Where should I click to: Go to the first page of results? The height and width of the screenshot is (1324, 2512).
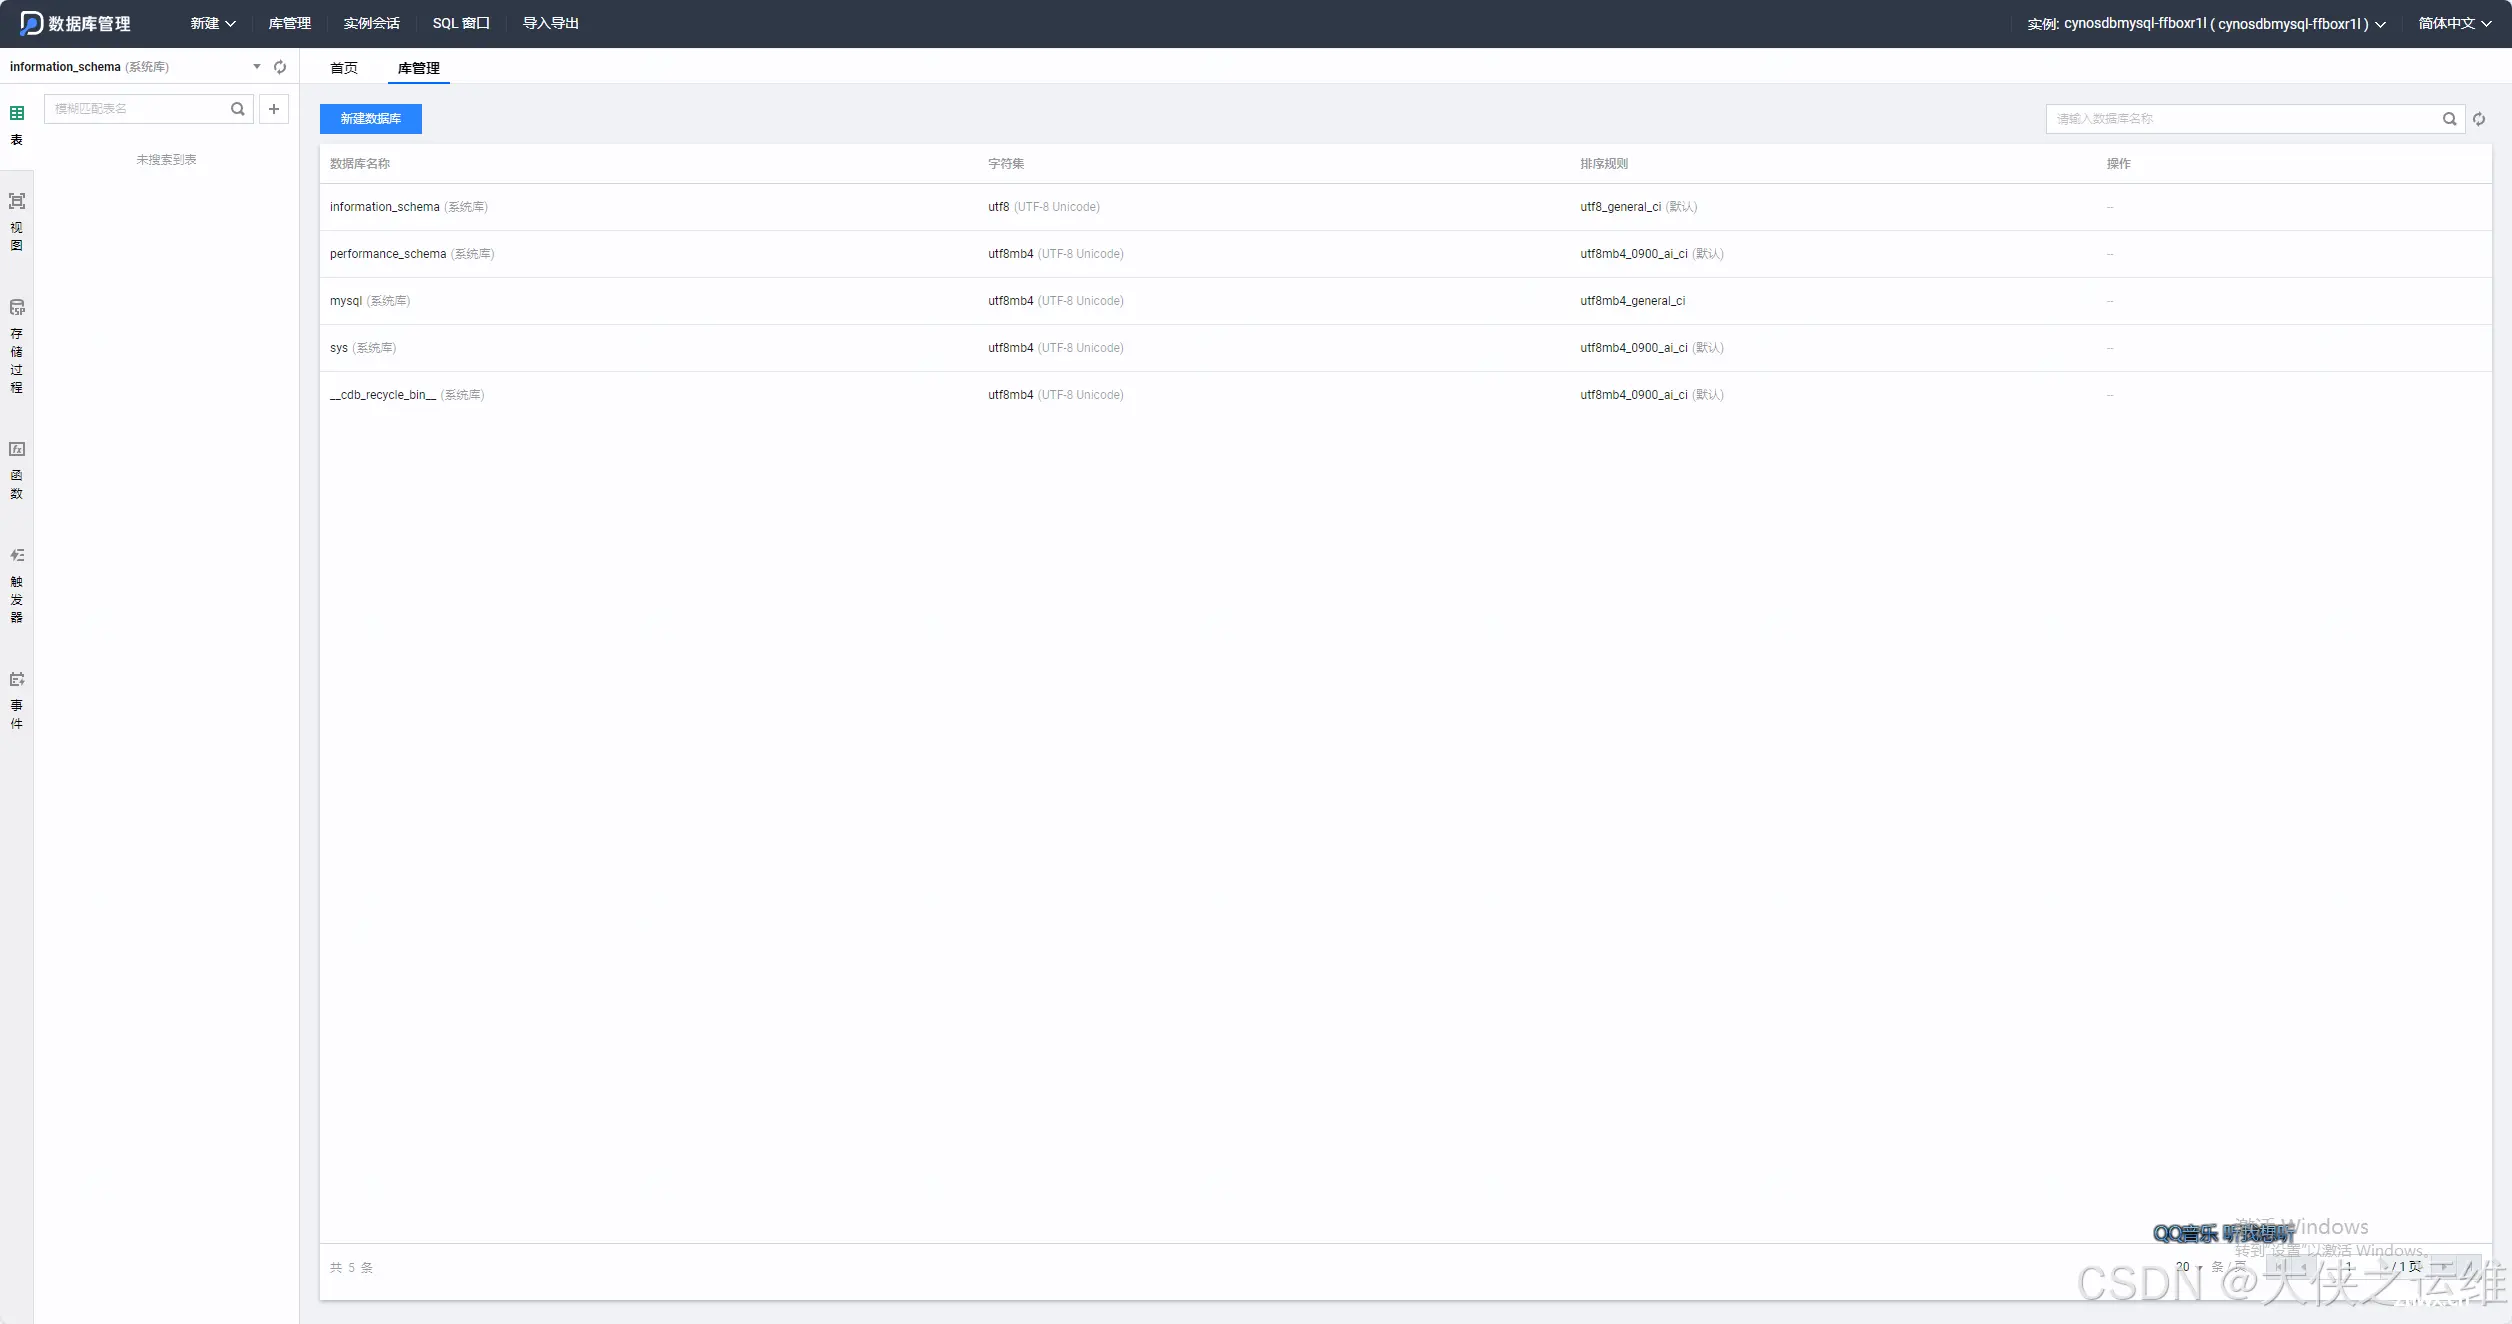pos(2279,1267)
